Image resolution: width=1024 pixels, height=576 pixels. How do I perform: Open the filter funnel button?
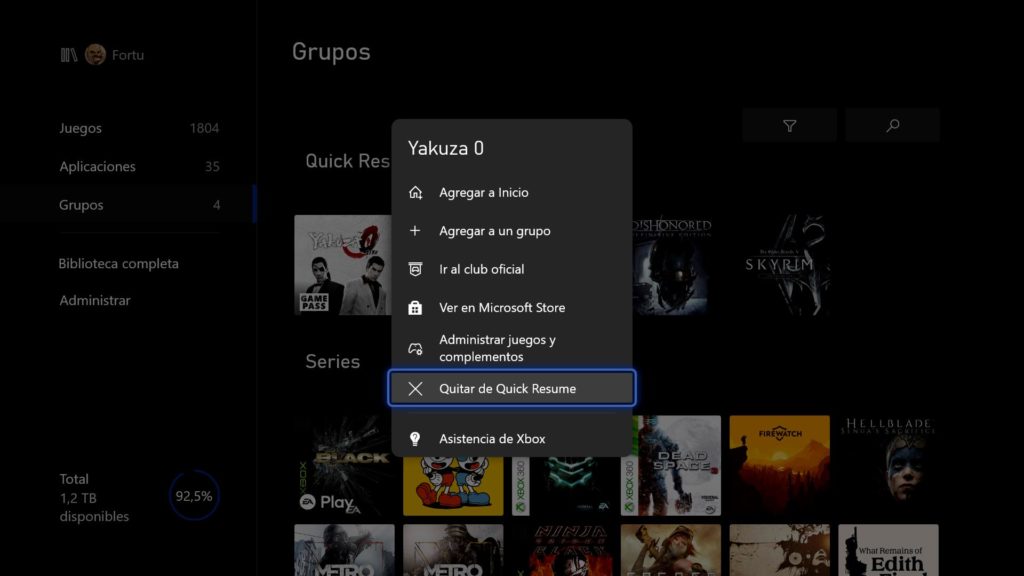click(x=790, y=125)
